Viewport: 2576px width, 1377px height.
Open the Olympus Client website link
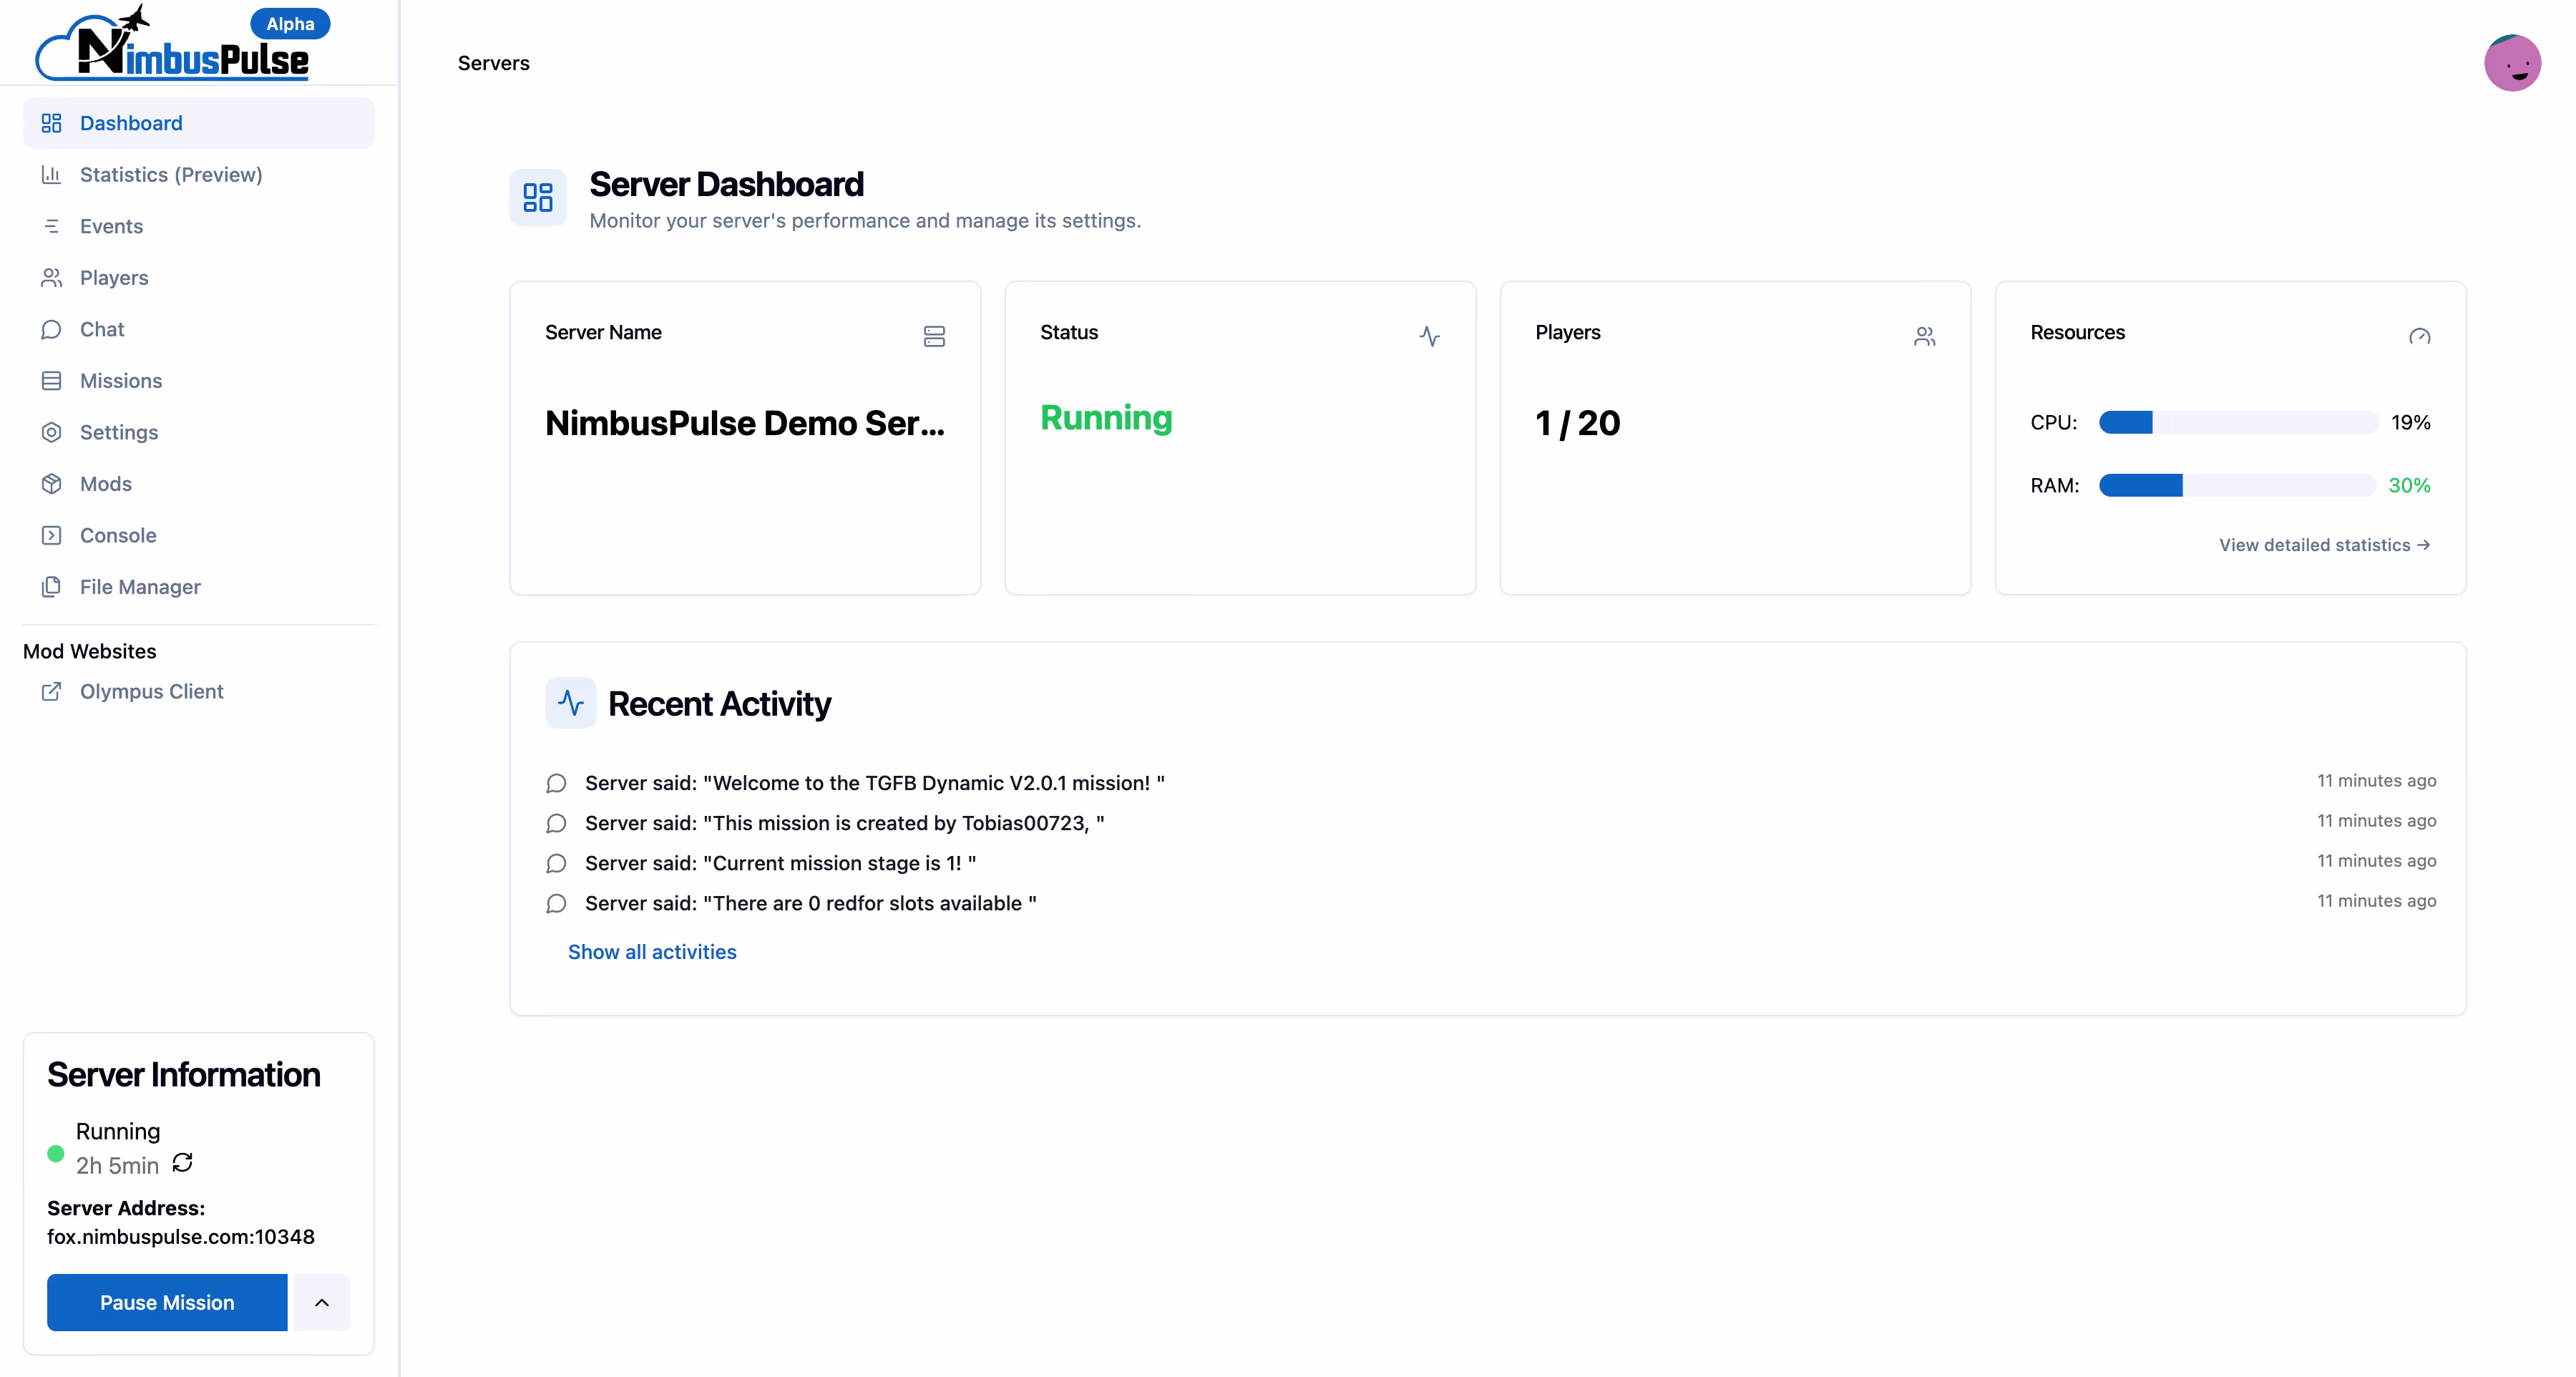click(x=199, y=691)
